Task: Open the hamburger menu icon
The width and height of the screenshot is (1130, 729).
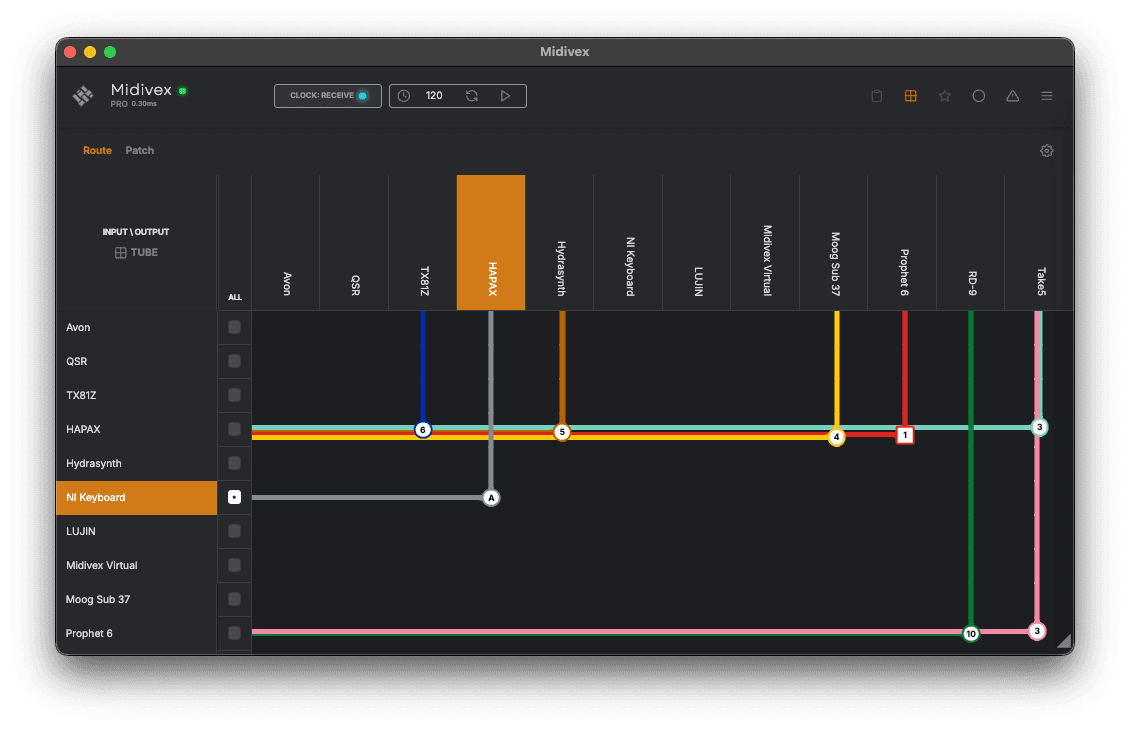Action: point(1046,95)
